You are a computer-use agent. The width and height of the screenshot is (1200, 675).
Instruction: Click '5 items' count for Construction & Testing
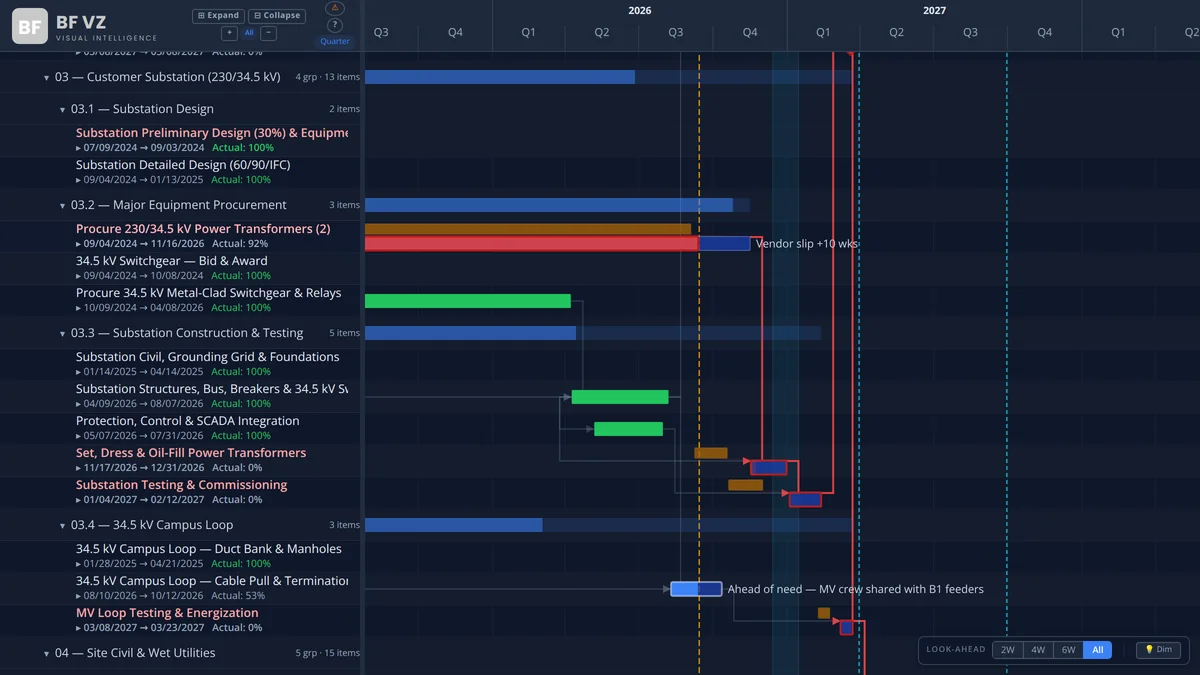tap(344, 333)
